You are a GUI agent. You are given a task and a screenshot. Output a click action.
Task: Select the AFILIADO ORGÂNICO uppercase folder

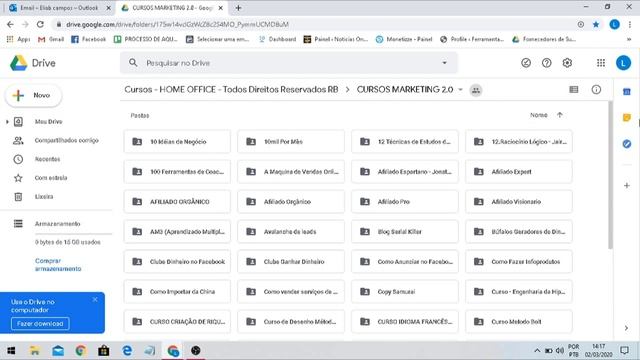(177, 202)
